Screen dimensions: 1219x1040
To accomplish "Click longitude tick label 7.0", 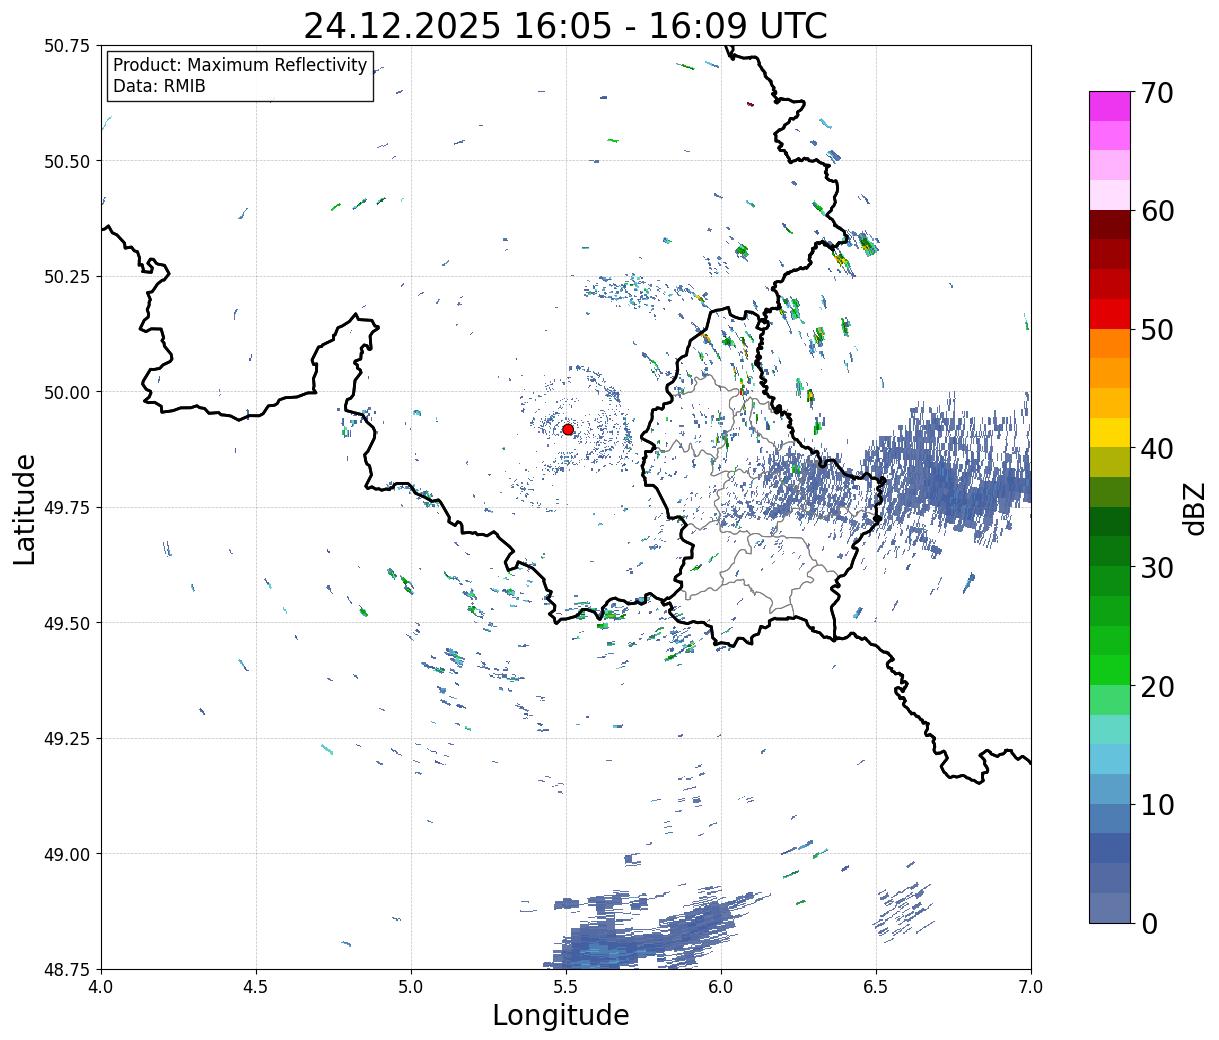I will click(x=1031, y=987).
